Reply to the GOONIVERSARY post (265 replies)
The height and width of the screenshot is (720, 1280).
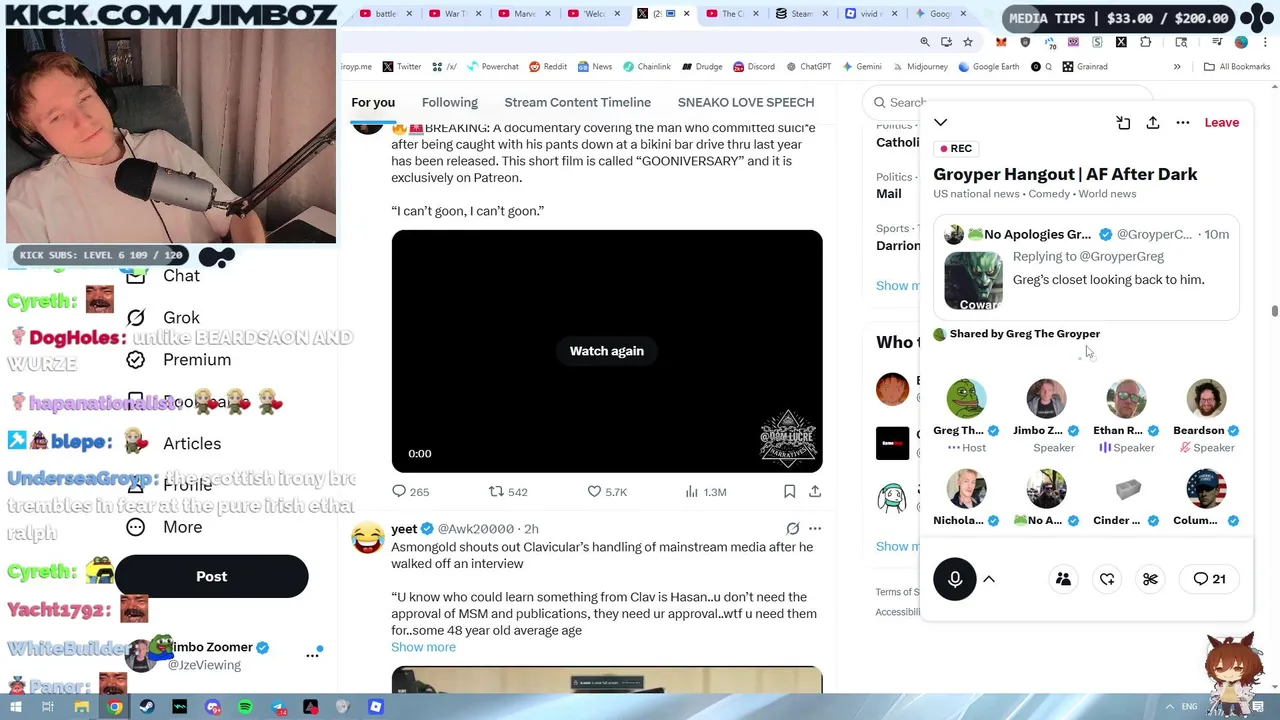pyautogui.click(x=411, y=492)
